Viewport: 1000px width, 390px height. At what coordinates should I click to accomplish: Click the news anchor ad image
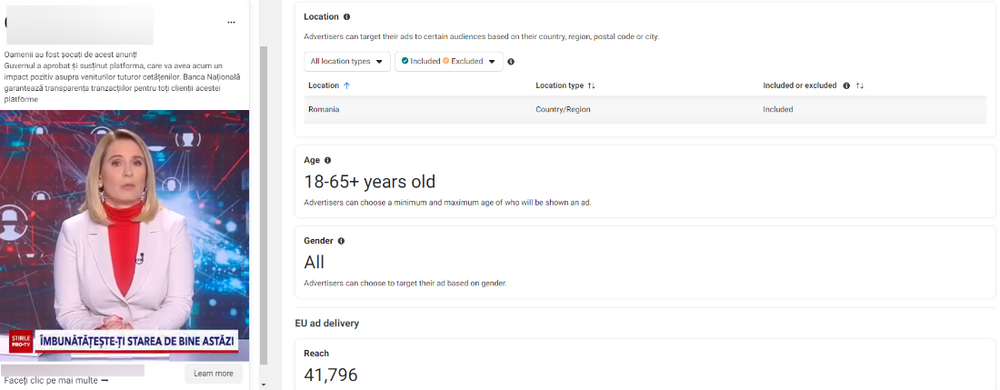(x=125, y=236)
